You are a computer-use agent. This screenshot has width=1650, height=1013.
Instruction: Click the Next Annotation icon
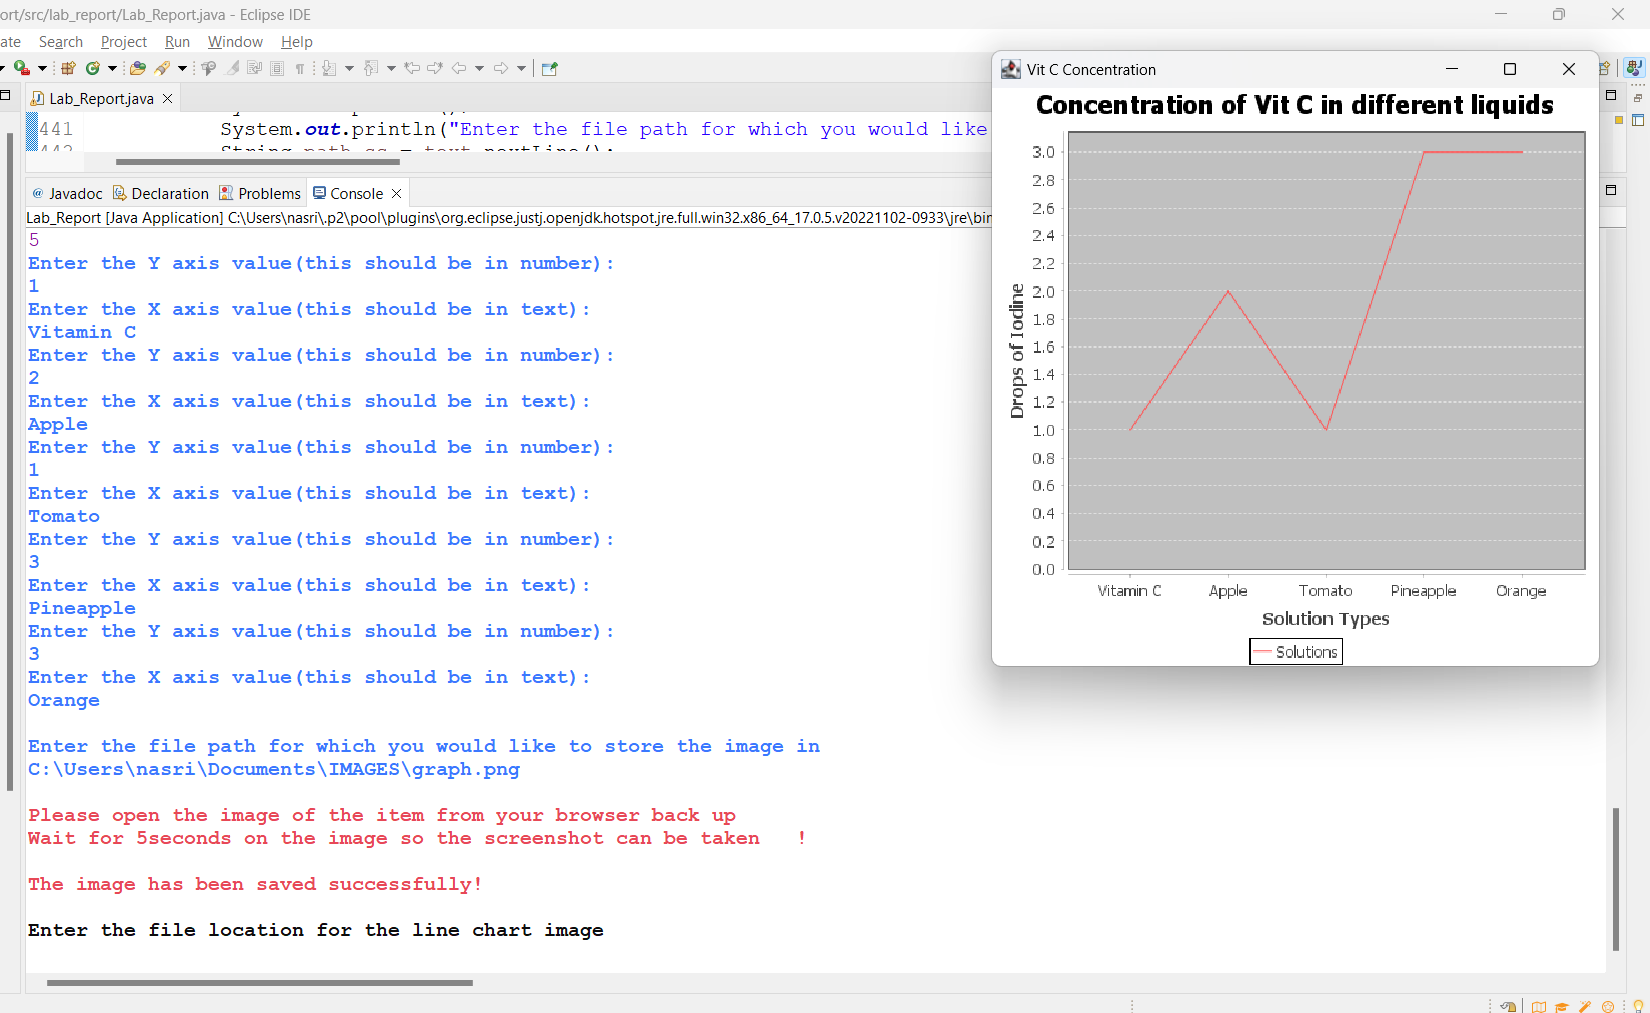pos(329,68)
